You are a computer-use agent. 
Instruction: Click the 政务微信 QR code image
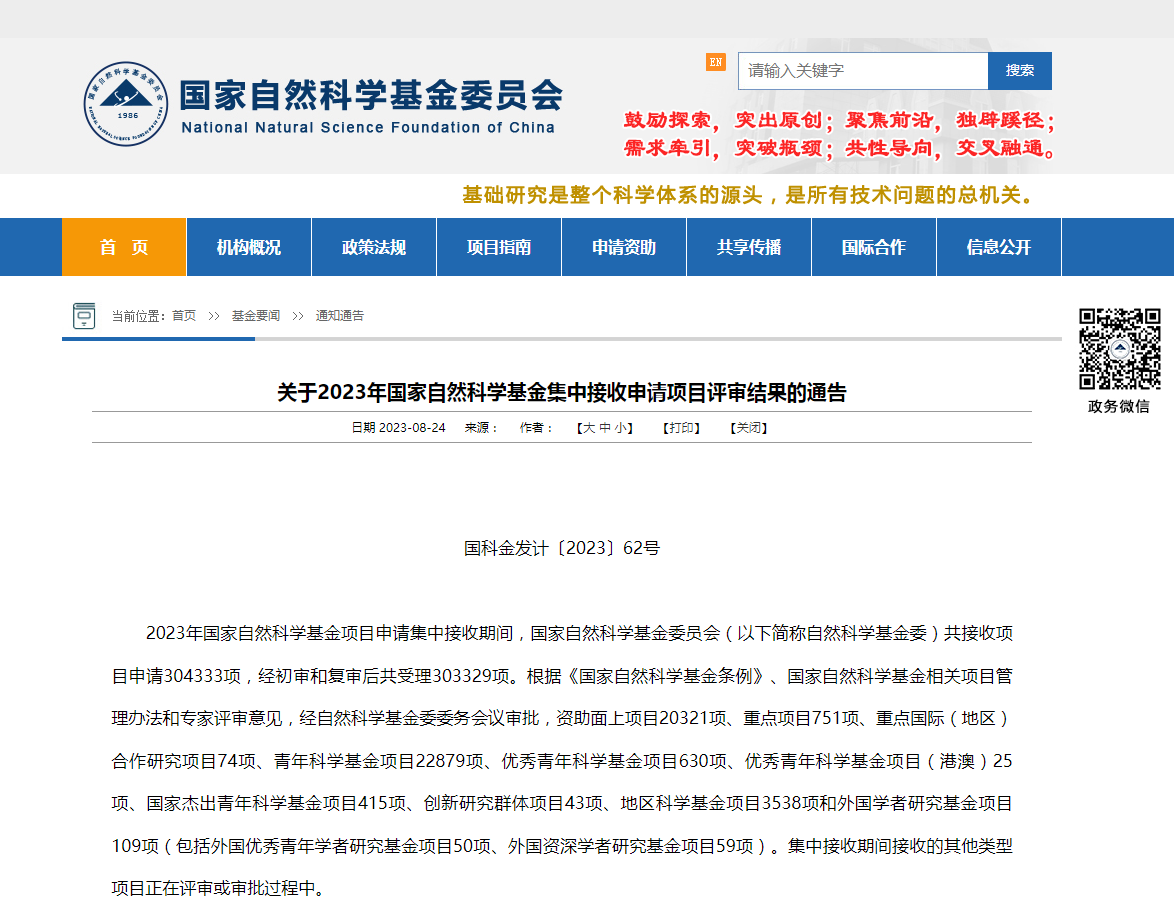1119,349
